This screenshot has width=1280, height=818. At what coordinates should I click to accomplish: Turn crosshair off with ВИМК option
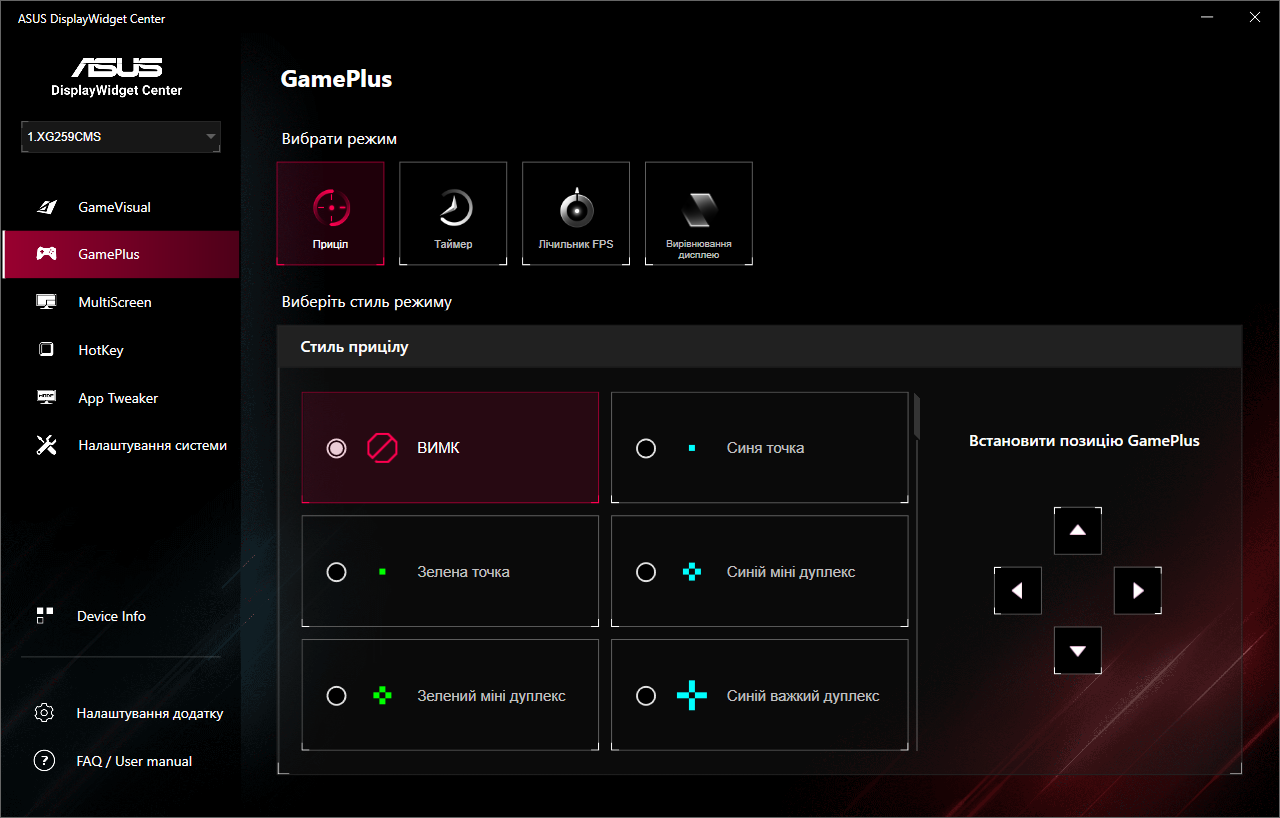pyautogui.click(x=449, y=447)
